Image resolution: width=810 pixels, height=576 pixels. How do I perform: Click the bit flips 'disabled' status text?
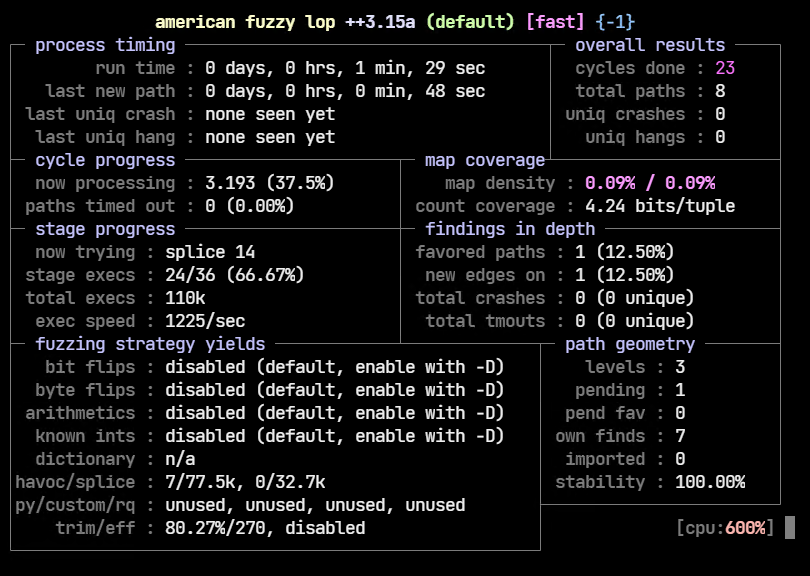coord(205,367)
